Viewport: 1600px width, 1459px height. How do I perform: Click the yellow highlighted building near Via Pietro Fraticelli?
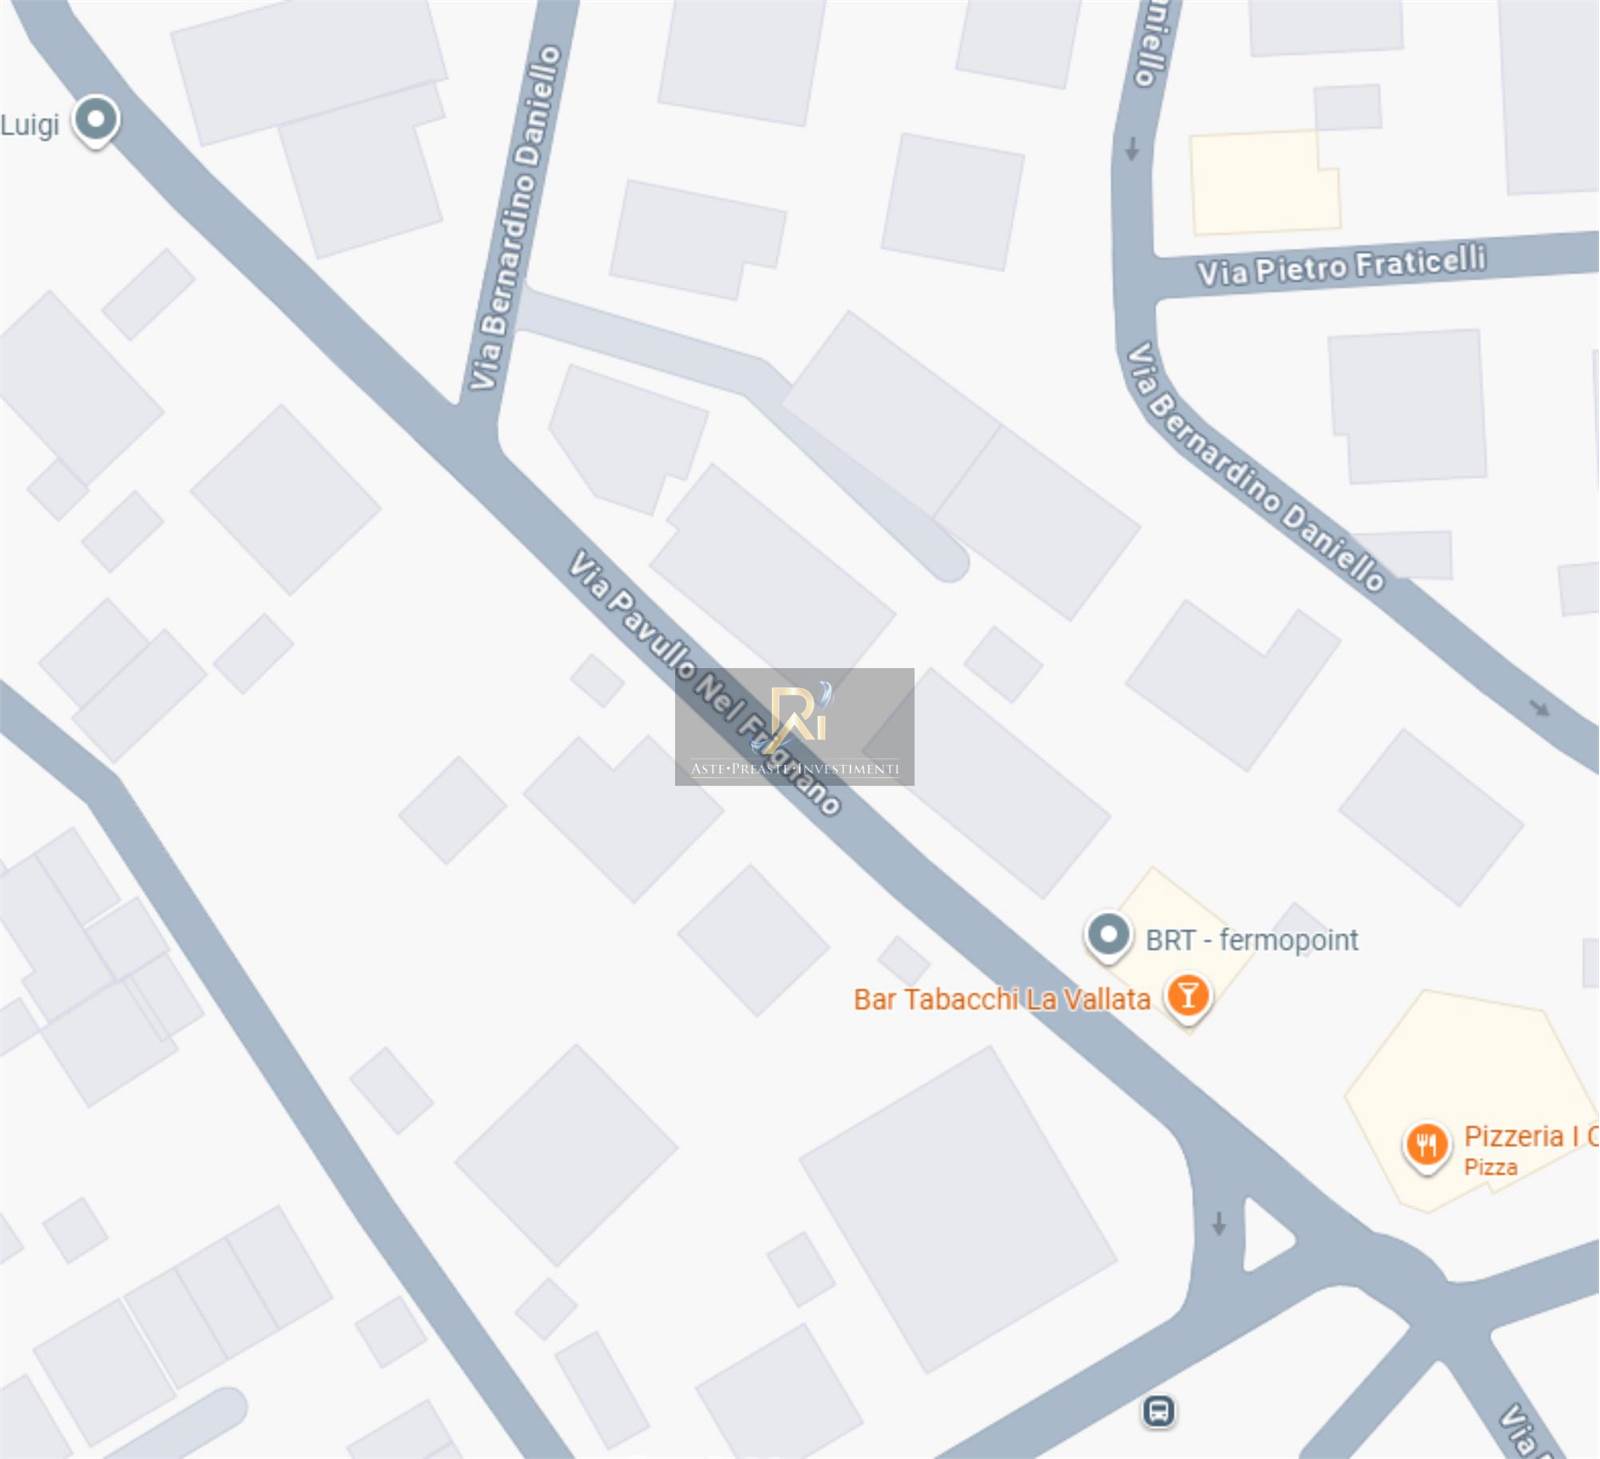[x=1265, y=182]
